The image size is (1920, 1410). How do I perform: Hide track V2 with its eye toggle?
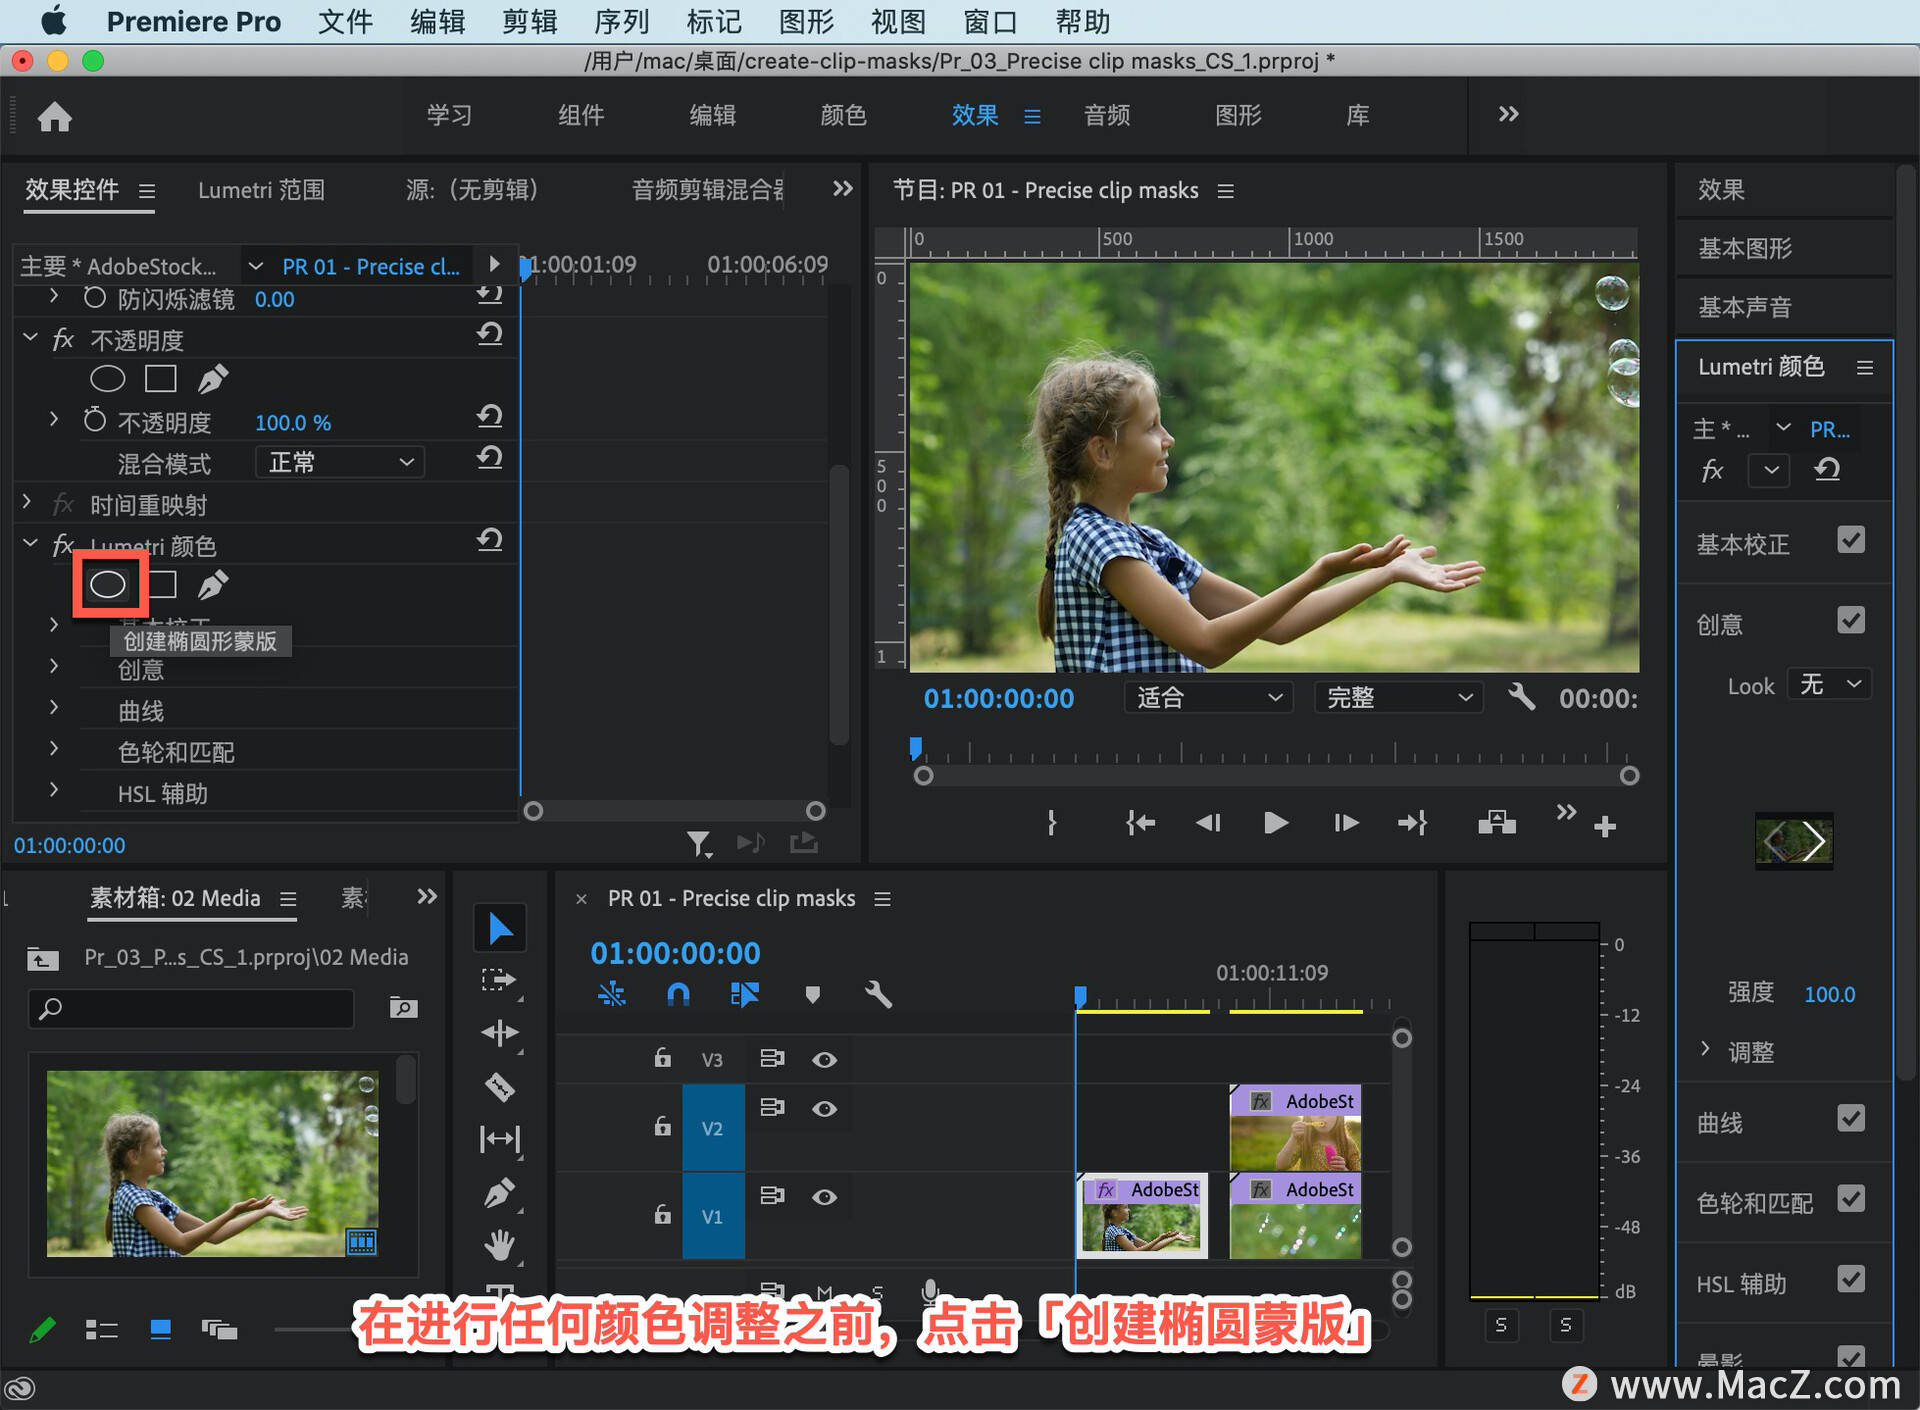click(824, 1109)
